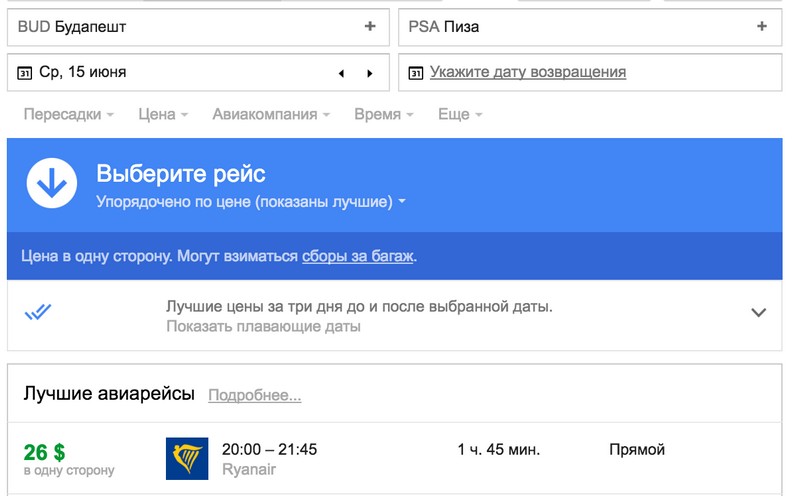Click the Ryanair airline logo
Screen dimensions: 800x496
[x=187, y=458]
